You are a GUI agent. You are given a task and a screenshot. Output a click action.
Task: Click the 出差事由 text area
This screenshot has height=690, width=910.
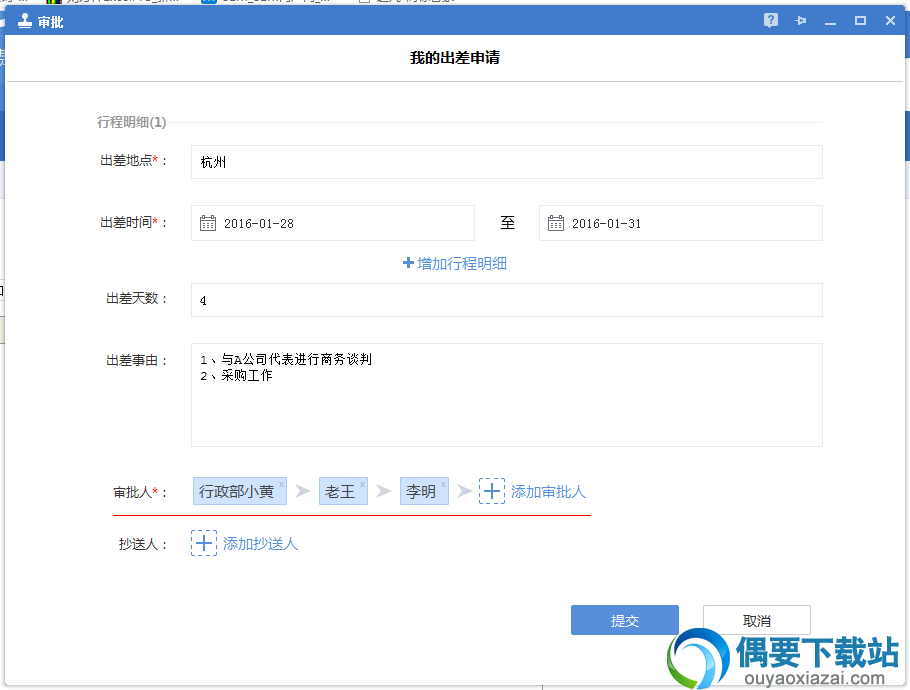(507, 395)
